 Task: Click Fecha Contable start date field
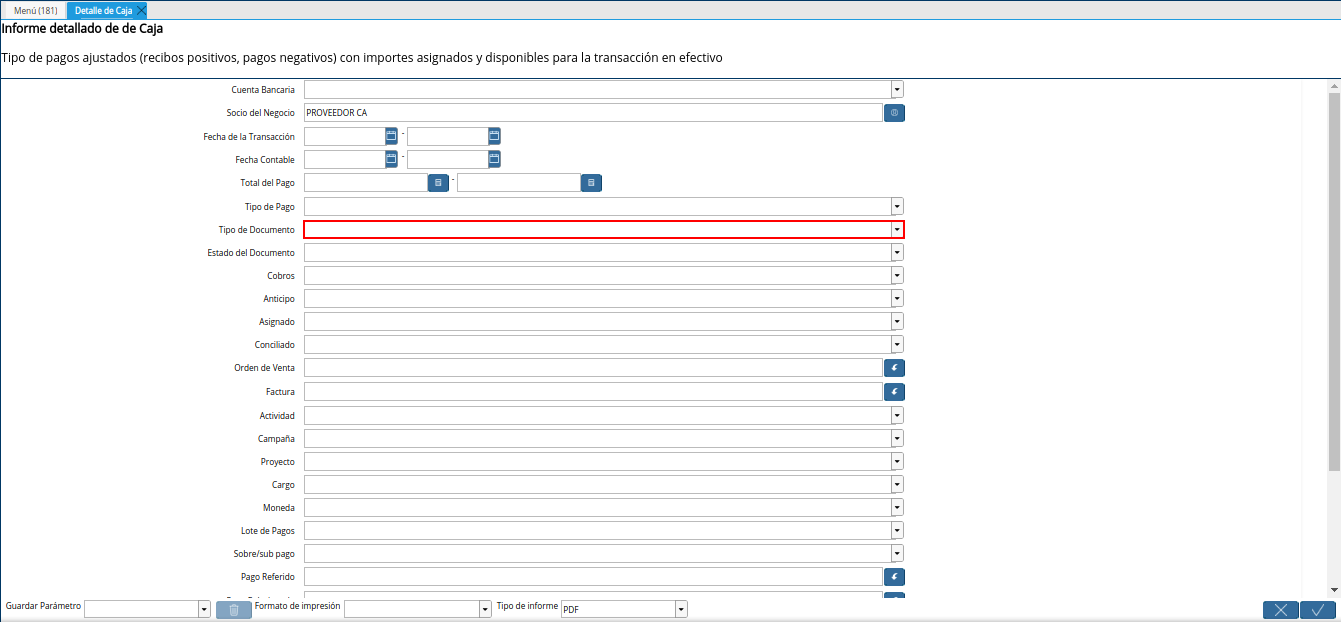(345, 159)
